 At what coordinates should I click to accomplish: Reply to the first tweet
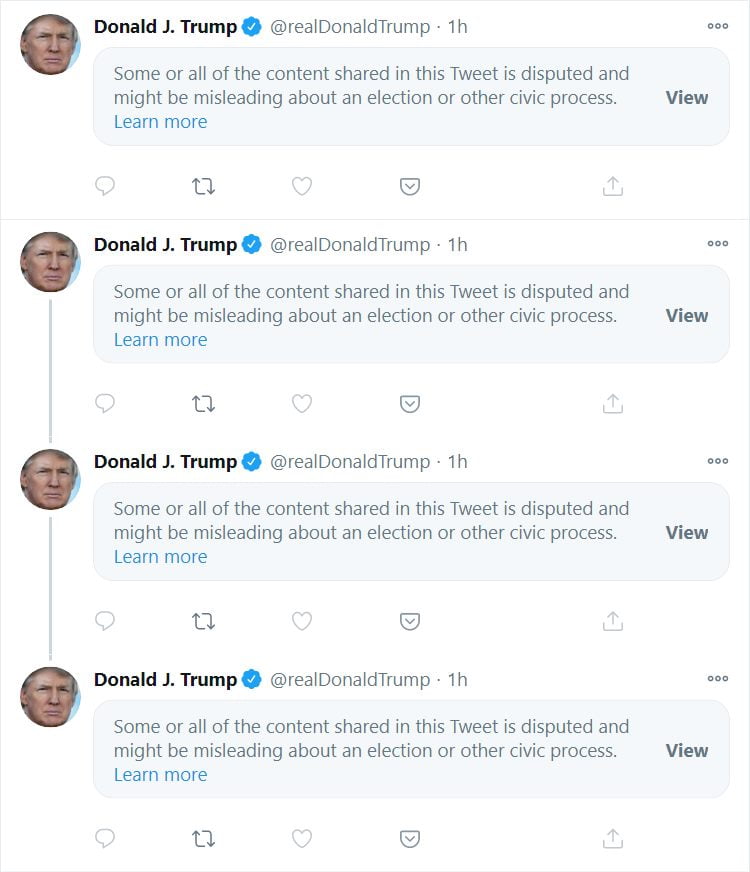(x=105, y=186)
